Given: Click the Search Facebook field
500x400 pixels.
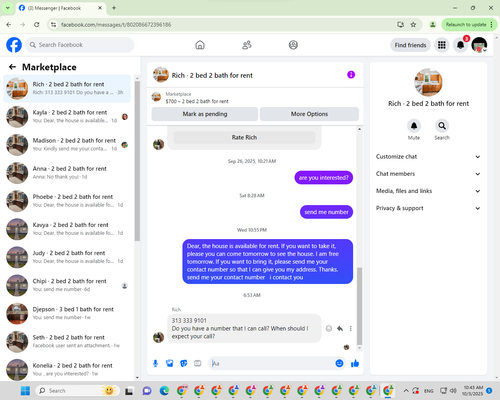Looking at the screenshot, I should point(80,45).
